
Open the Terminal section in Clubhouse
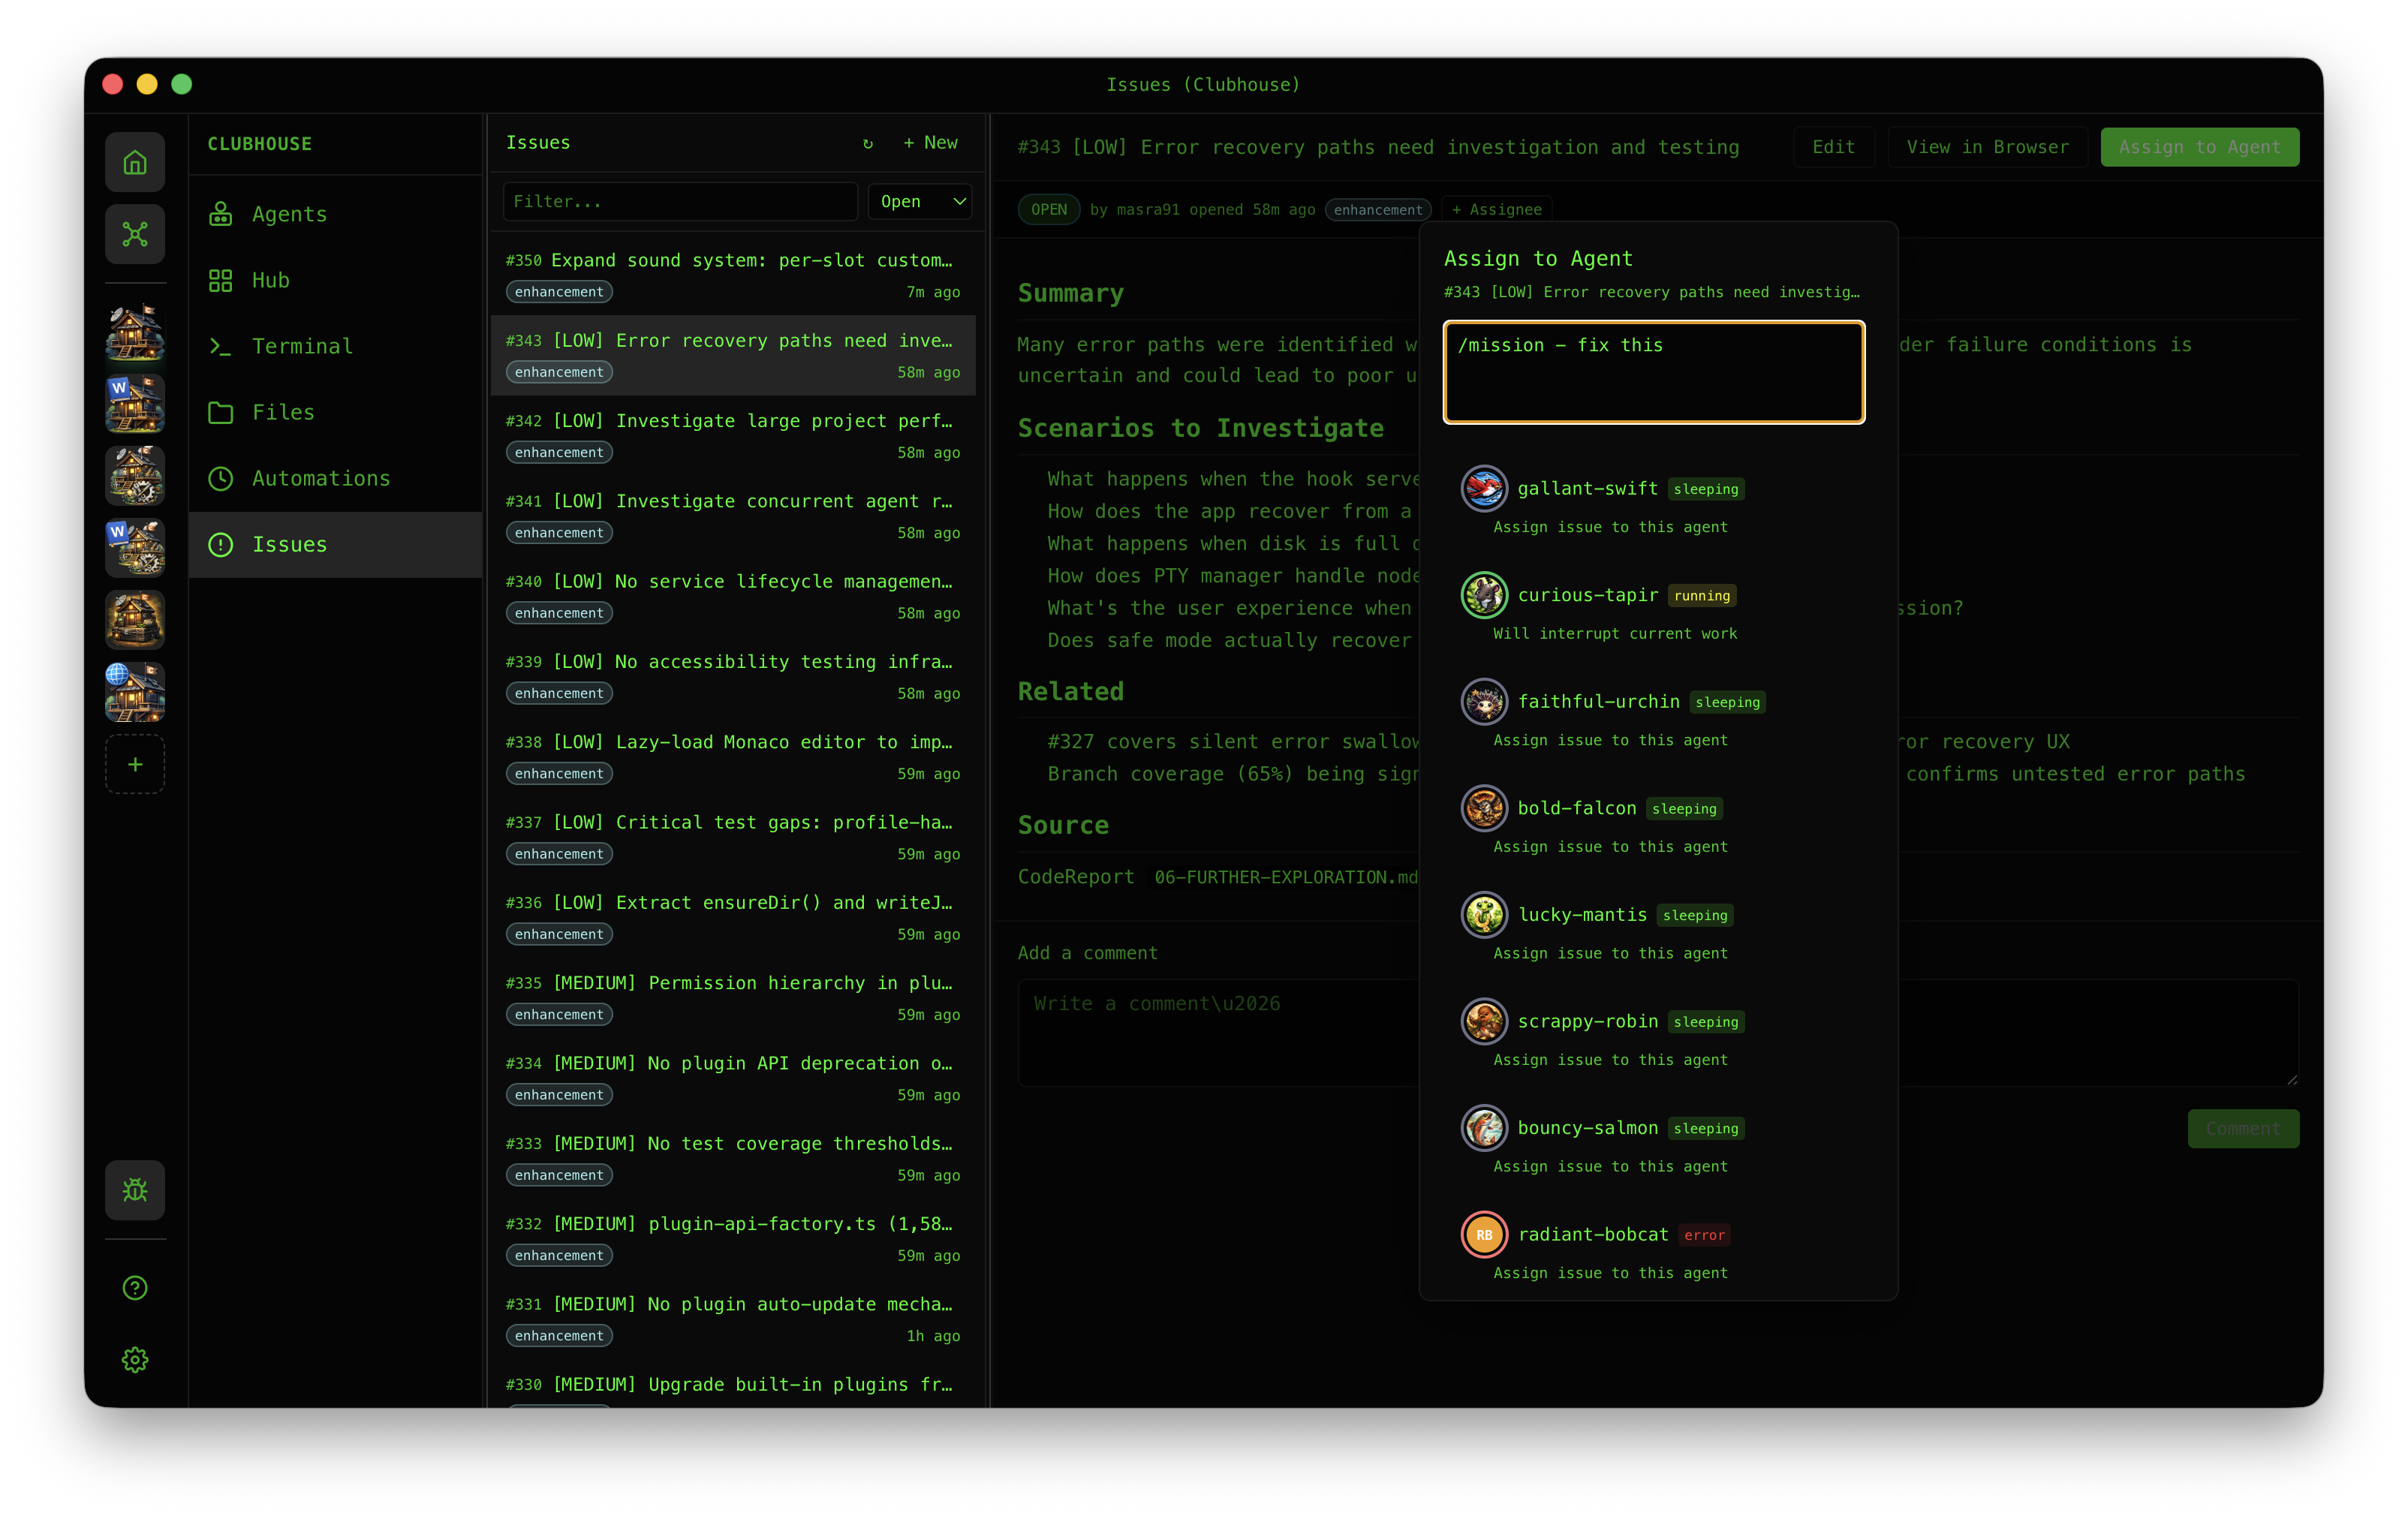point(301,346)
